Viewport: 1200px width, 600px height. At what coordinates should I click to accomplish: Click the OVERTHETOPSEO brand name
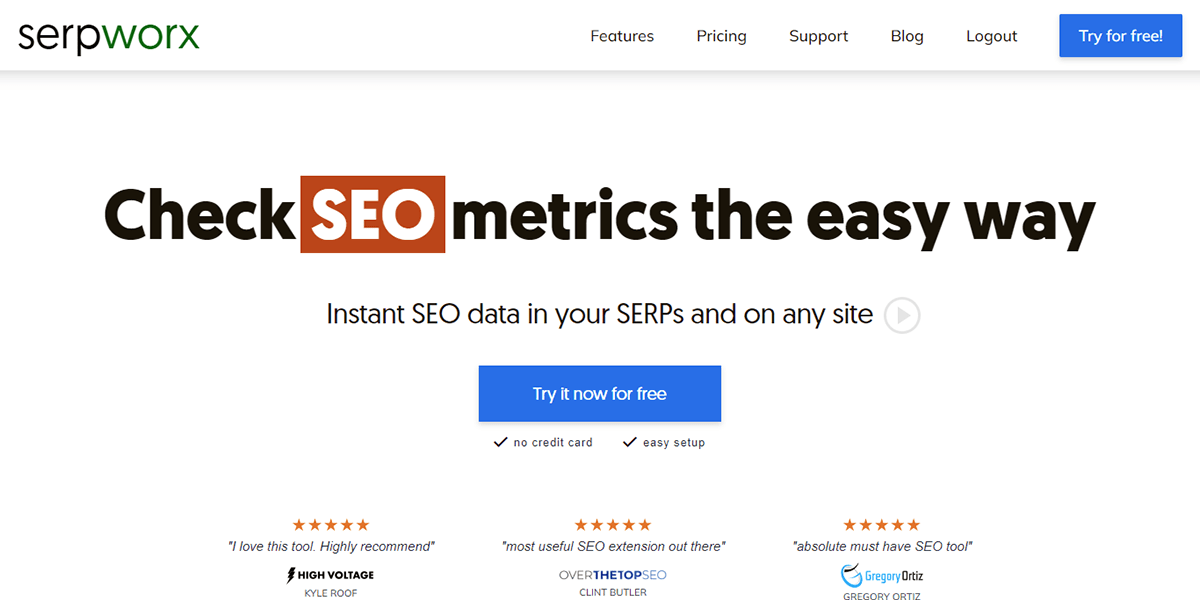(x=613, y=575)
